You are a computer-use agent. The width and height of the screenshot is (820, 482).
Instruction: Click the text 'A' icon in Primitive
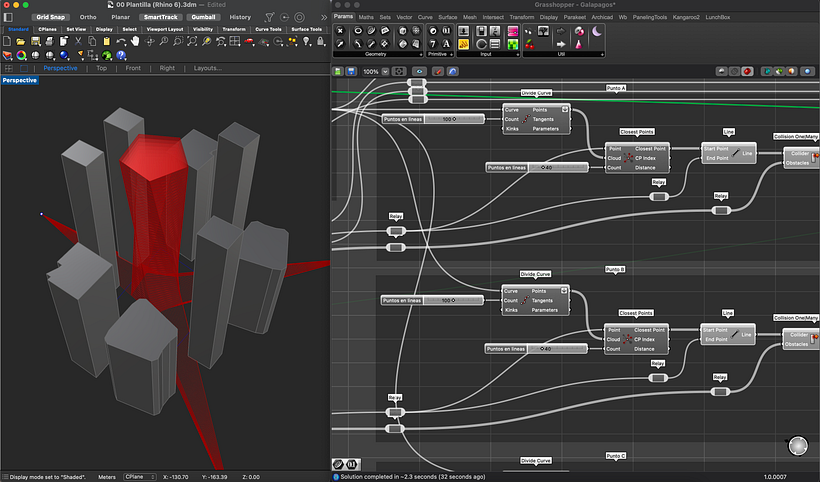click(x=446, y=44)
